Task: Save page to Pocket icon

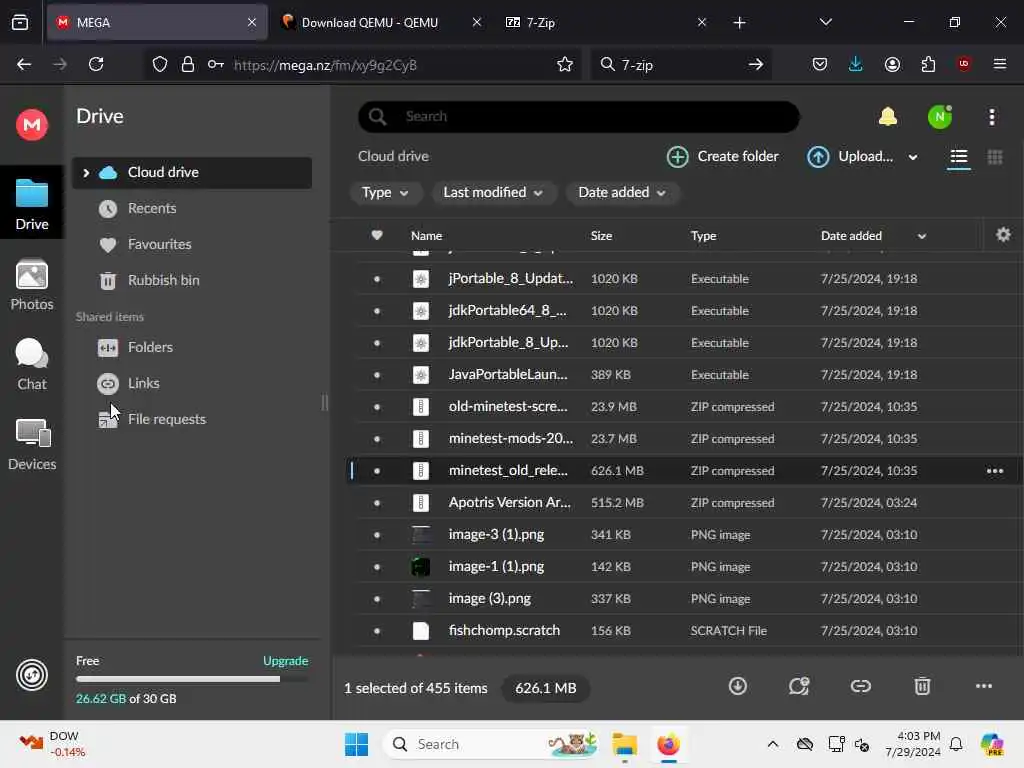Action: tap(820, 64)
